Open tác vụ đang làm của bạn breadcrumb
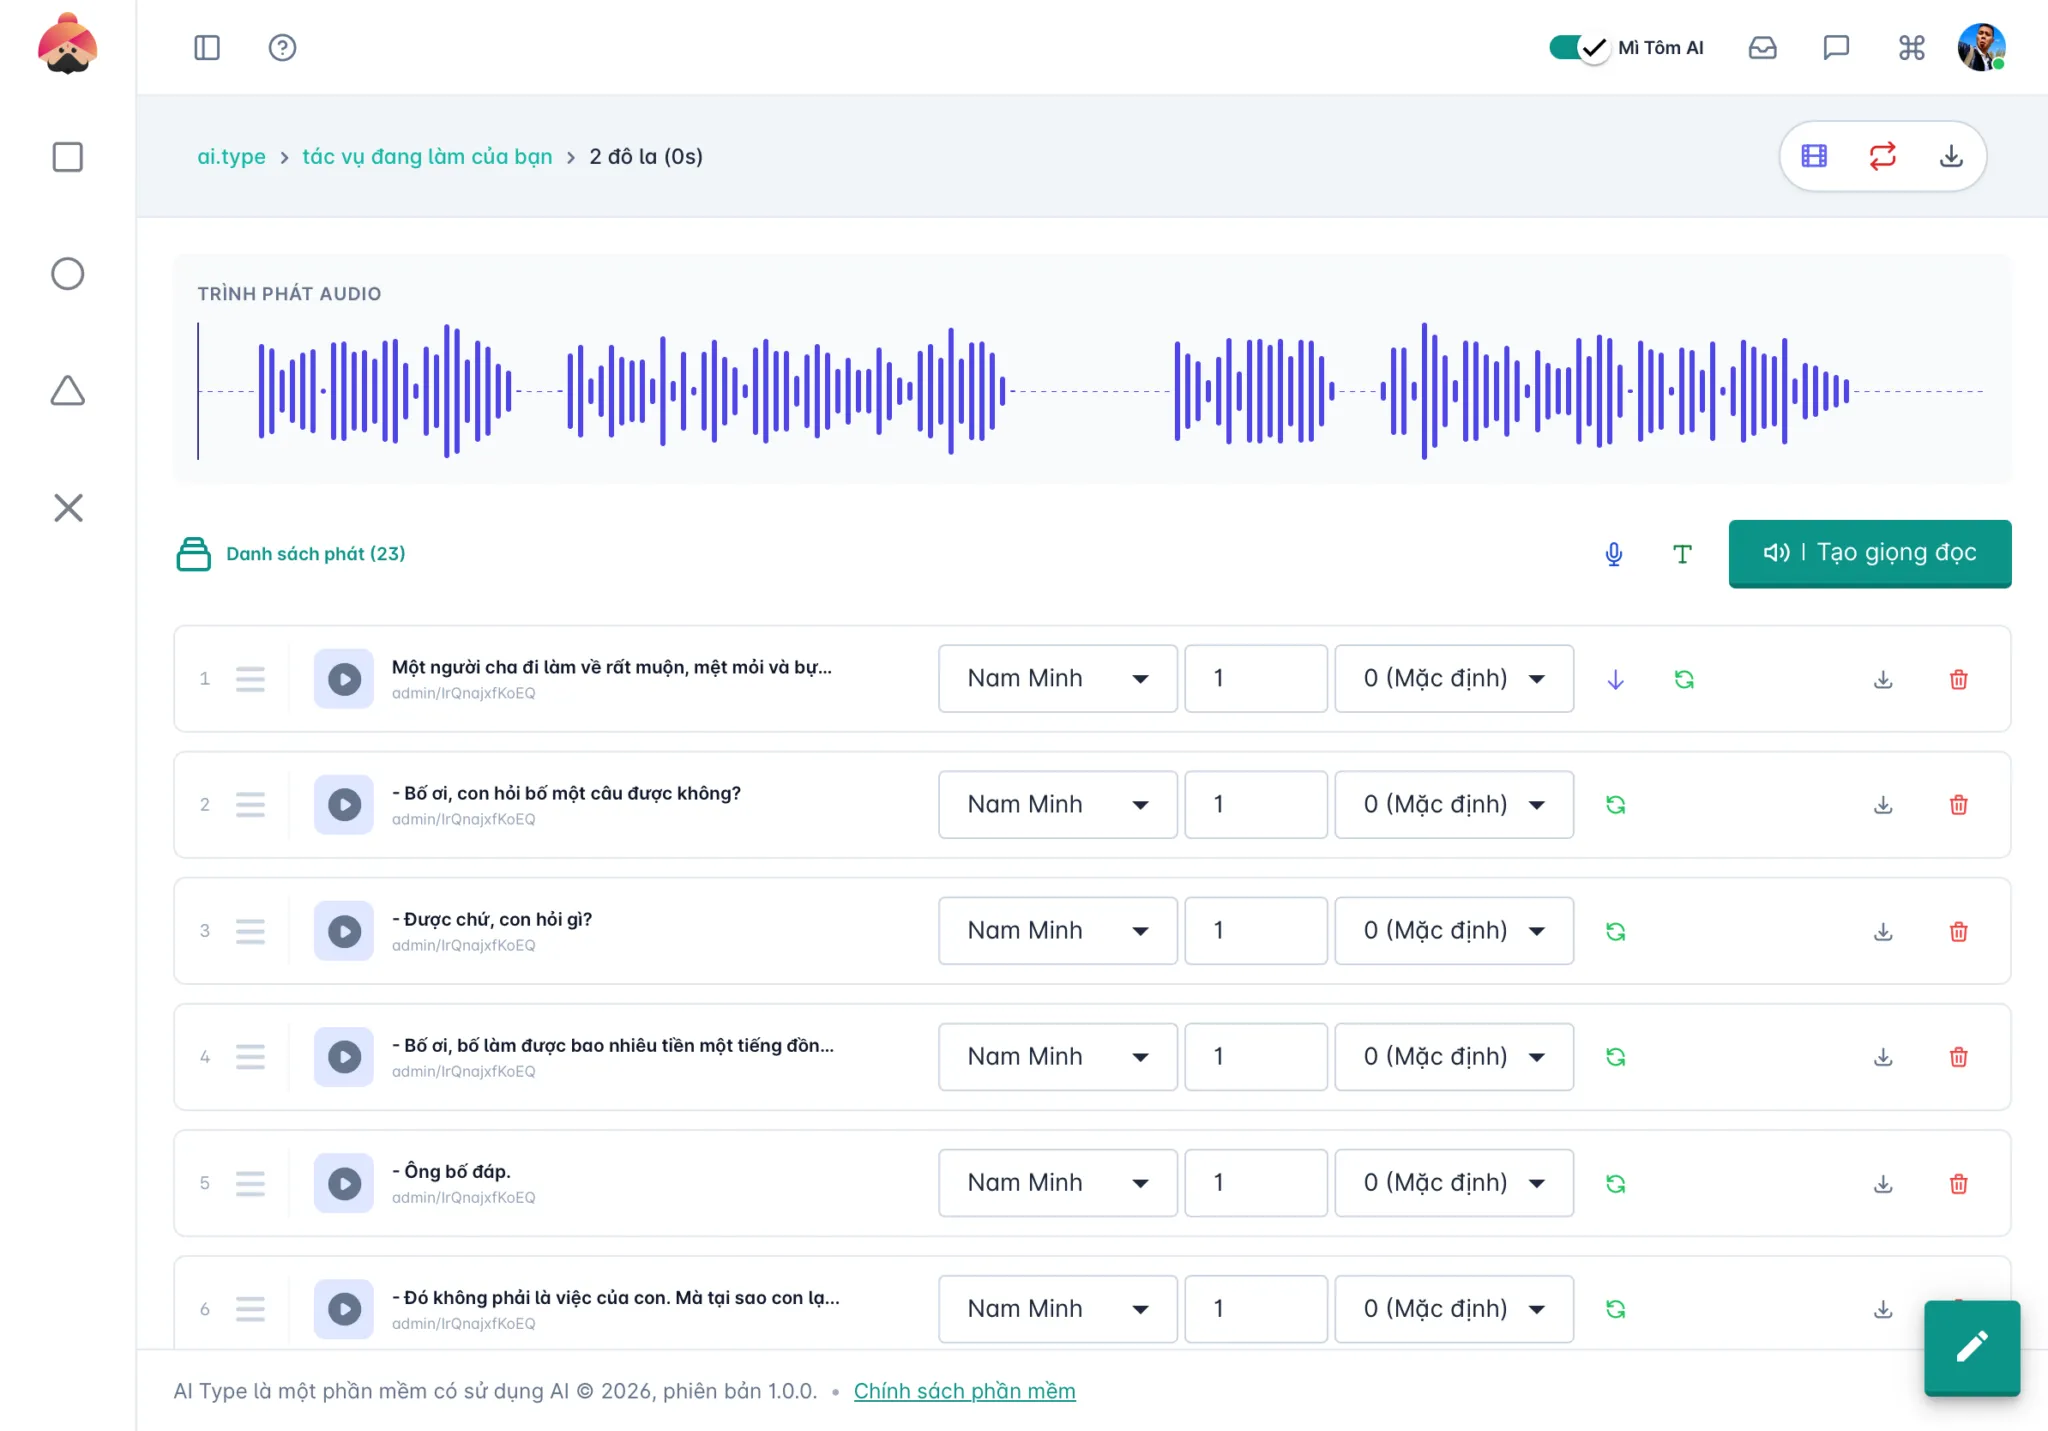Viewport: 2048px width, 1431px height. pyautogui.click(x=427, y=157)
